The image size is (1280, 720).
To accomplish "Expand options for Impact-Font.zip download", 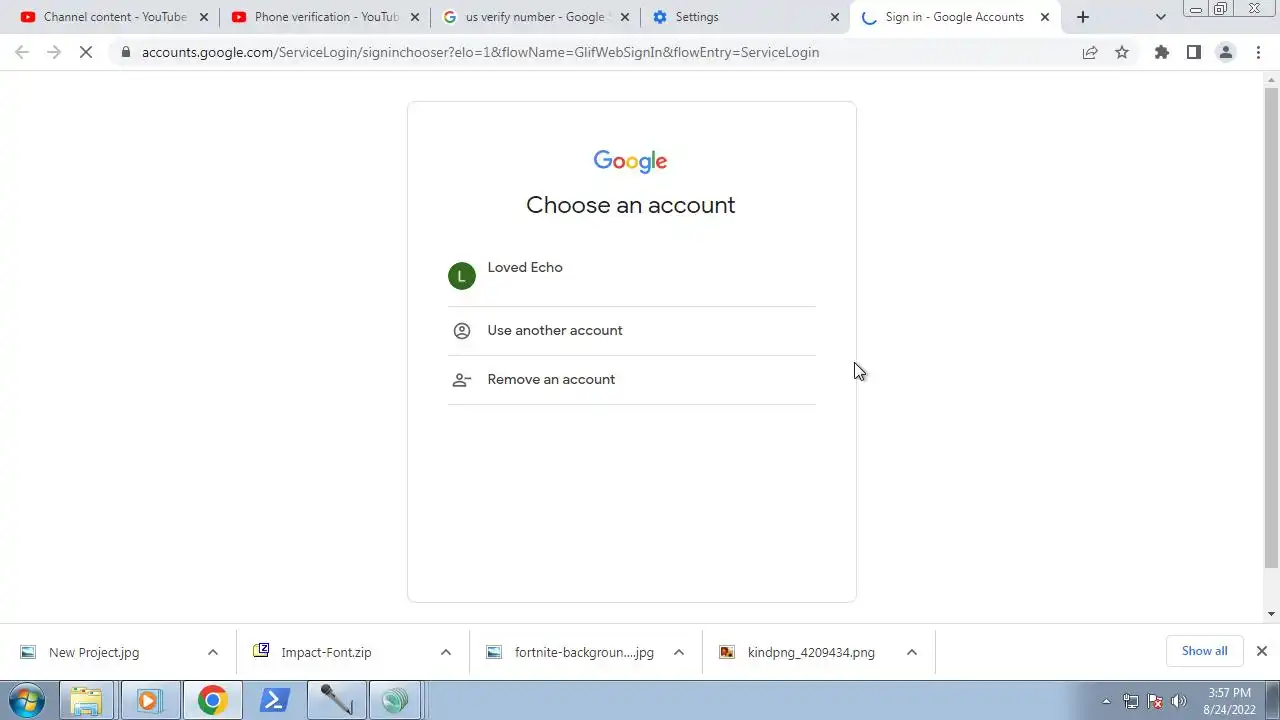I will [x=445, y=652].
